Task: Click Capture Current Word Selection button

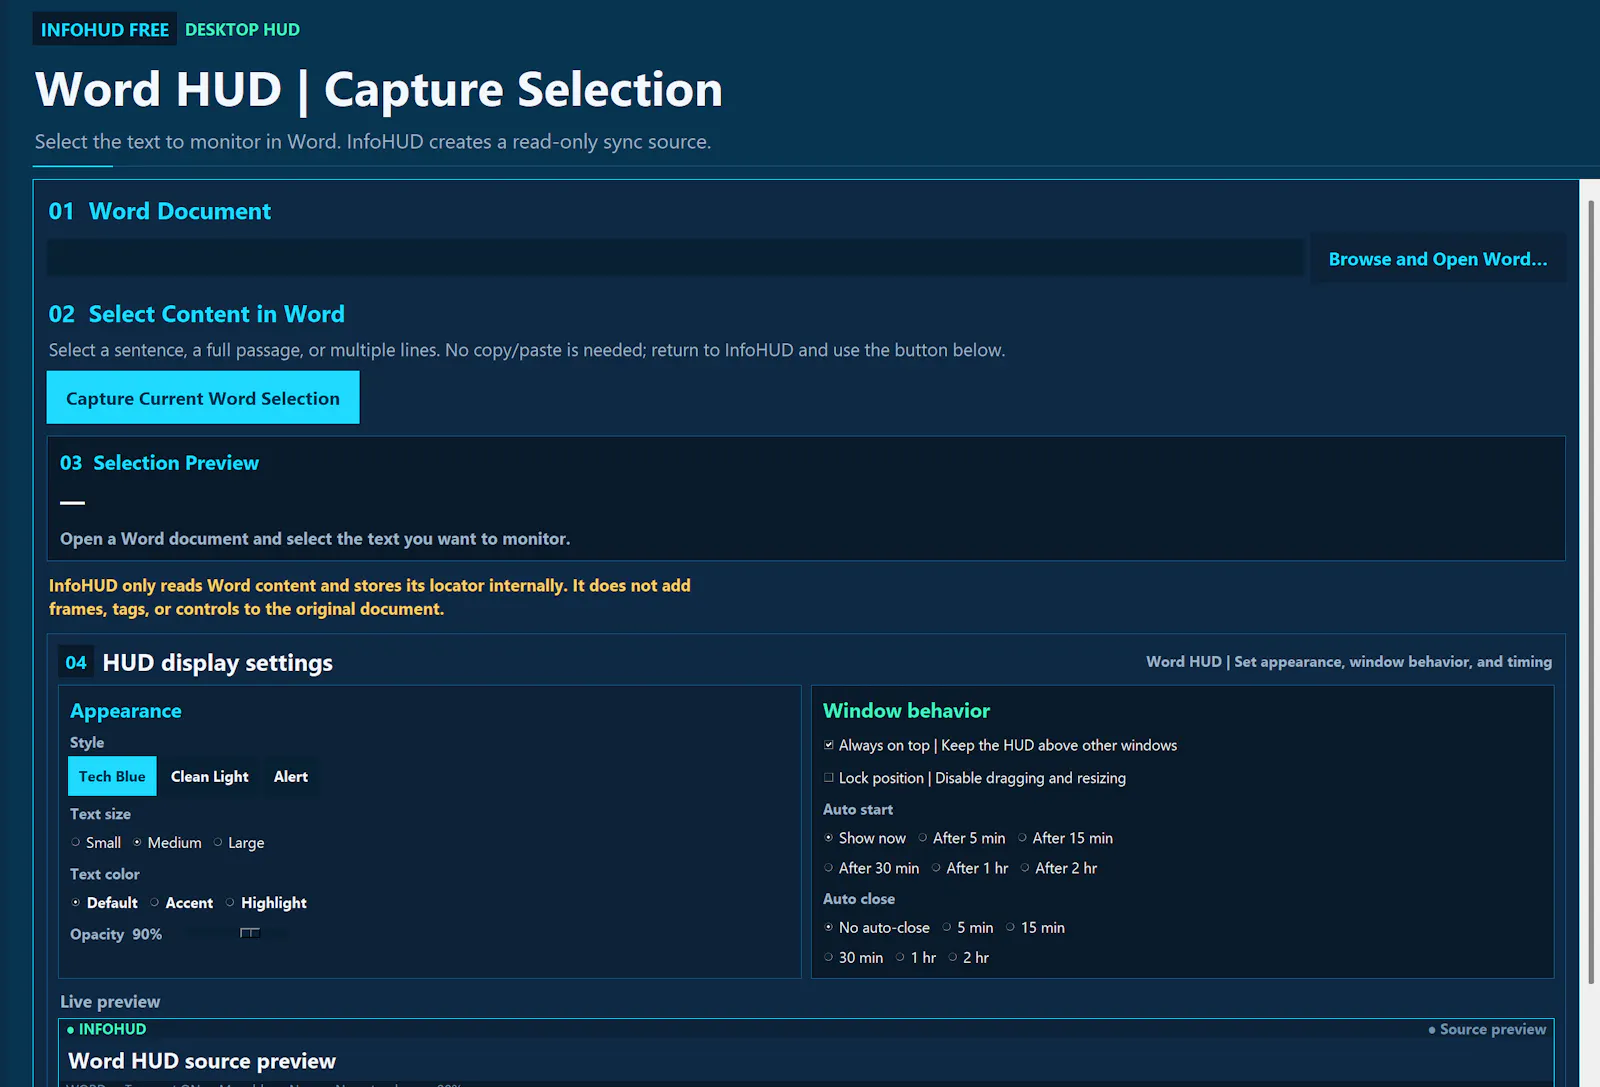Action: [x=203, y=398]
